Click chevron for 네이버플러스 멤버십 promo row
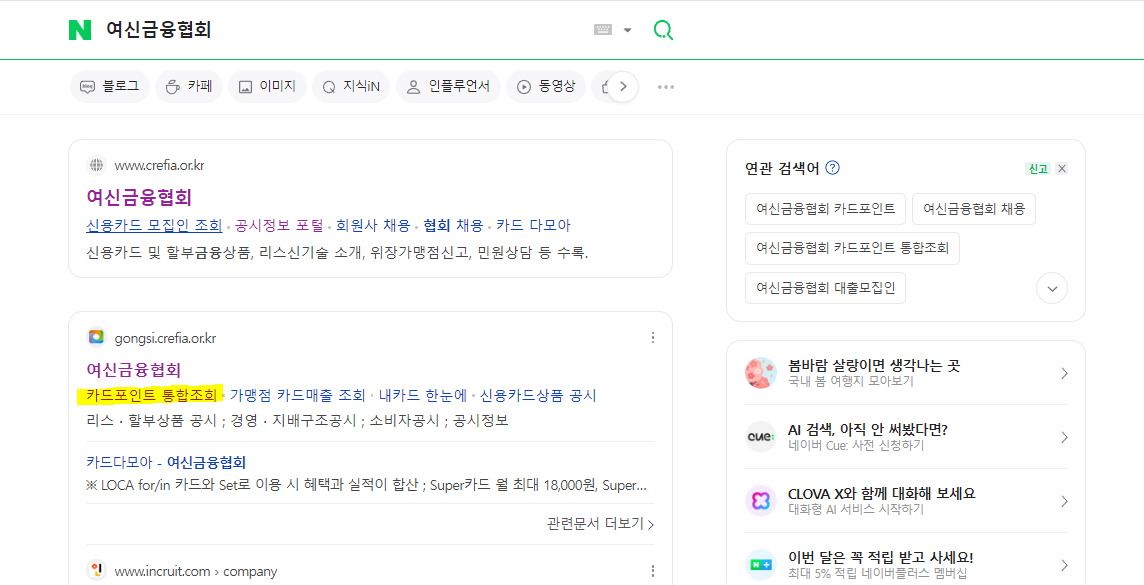This screenshot has height=585, width=1144. point(1064,565)
